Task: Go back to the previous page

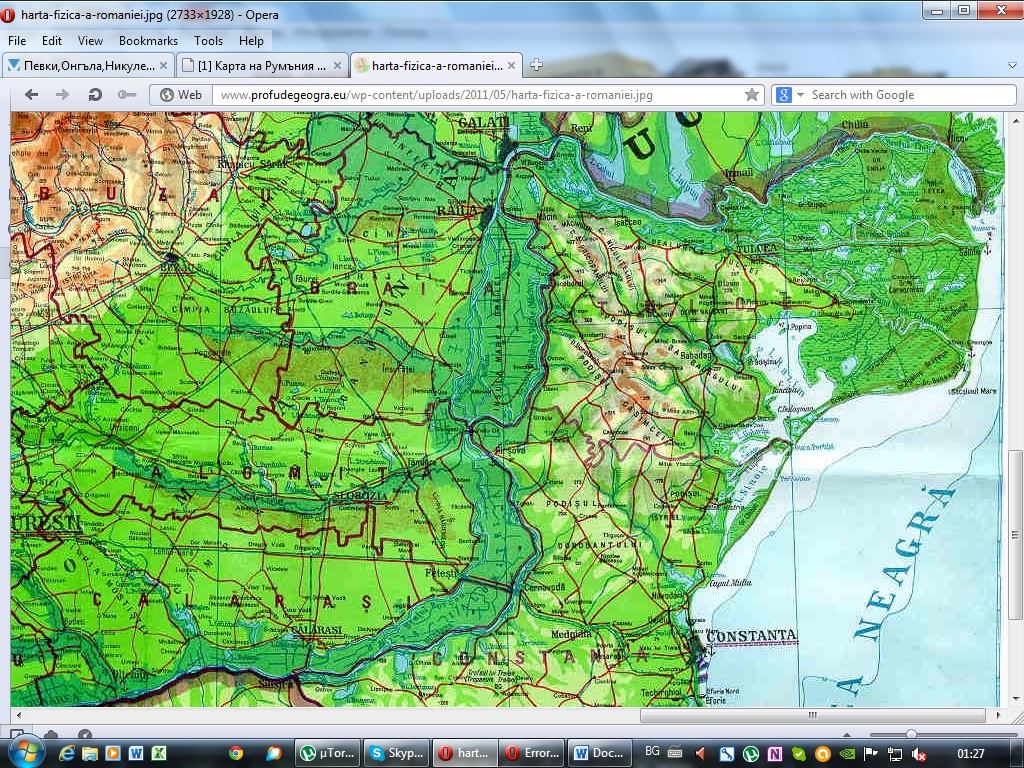Action: pos(31,94)
